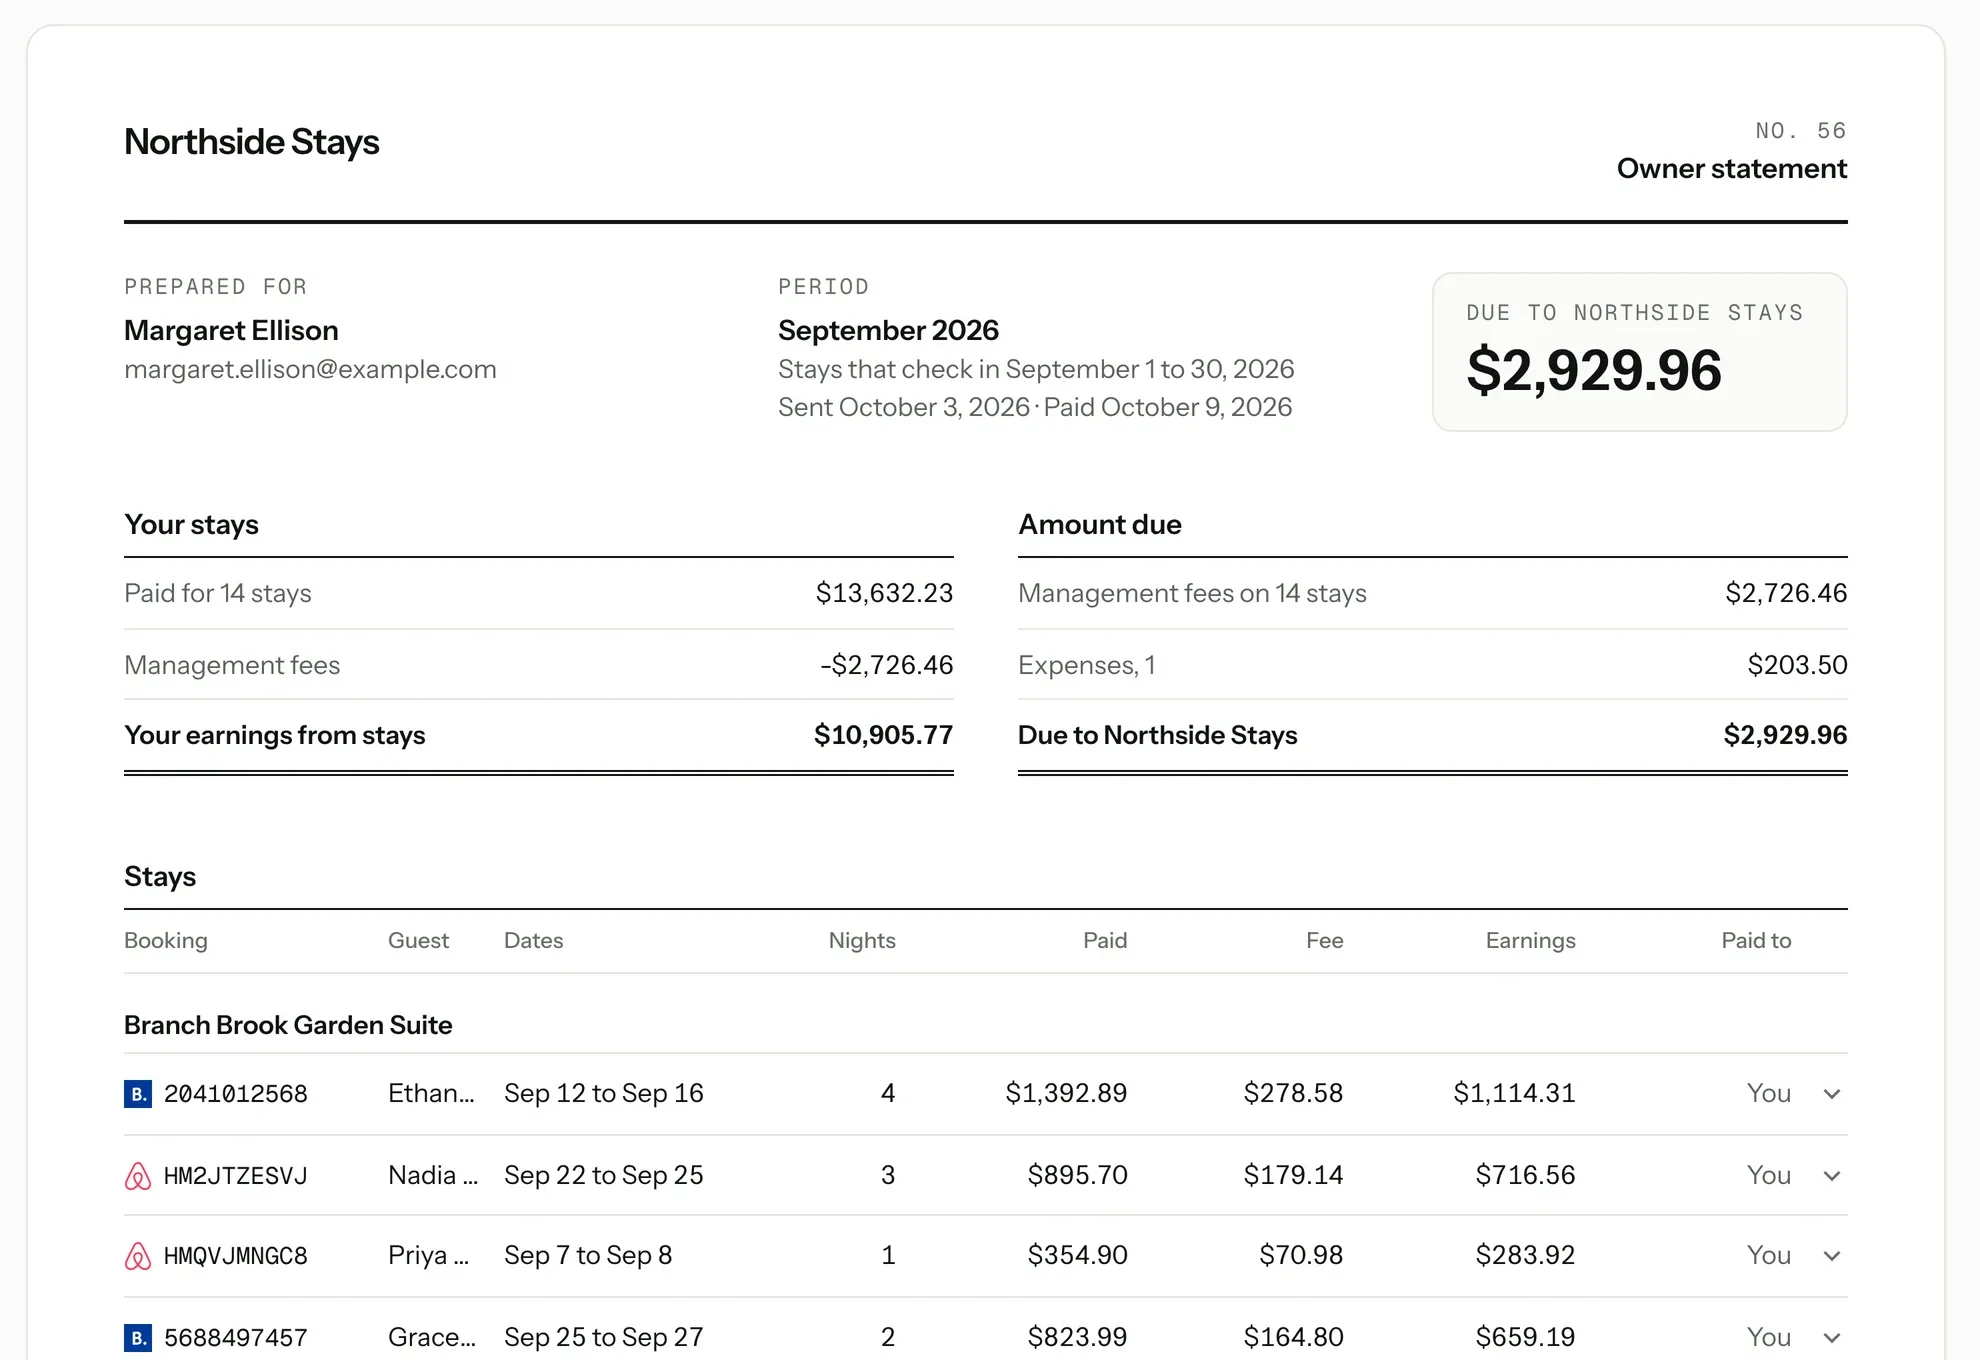
Task: Click the $13,632.23 paid total
Action: pos(884,594)
